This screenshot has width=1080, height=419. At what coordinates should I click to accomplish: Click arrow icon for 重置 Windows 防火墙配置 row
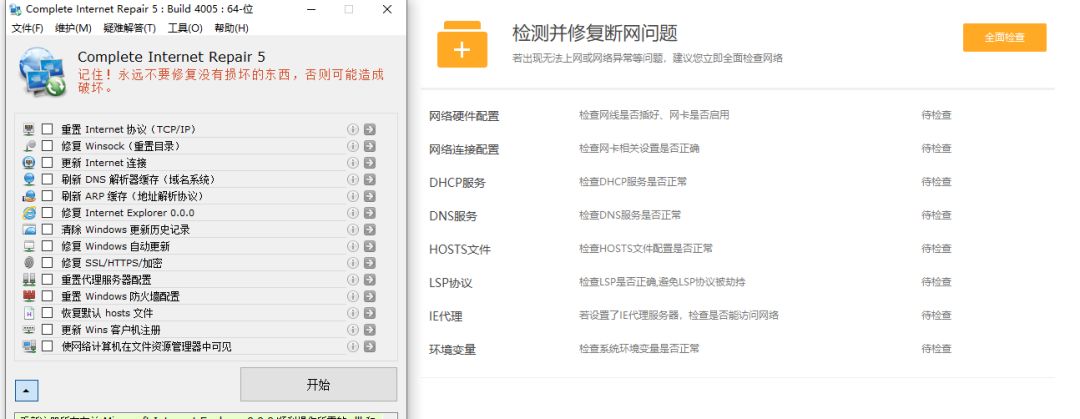click(370, 296)
